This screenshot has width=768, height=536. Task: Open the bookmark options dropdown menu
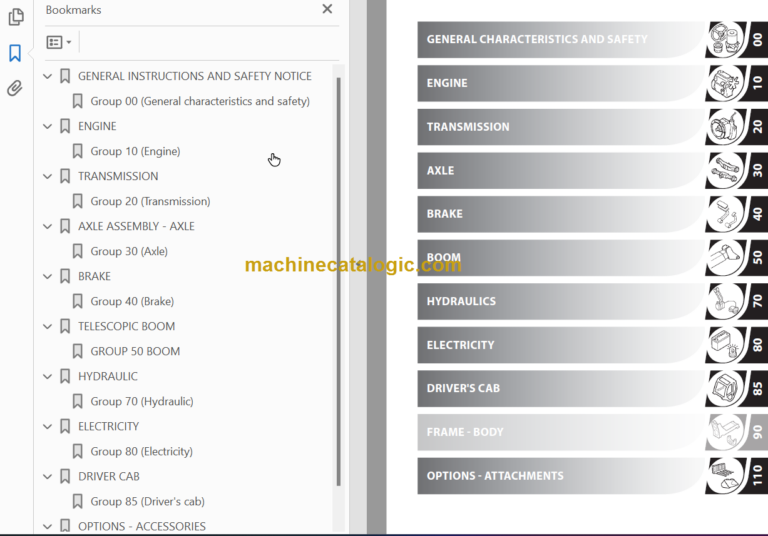(x=59, y=42)
